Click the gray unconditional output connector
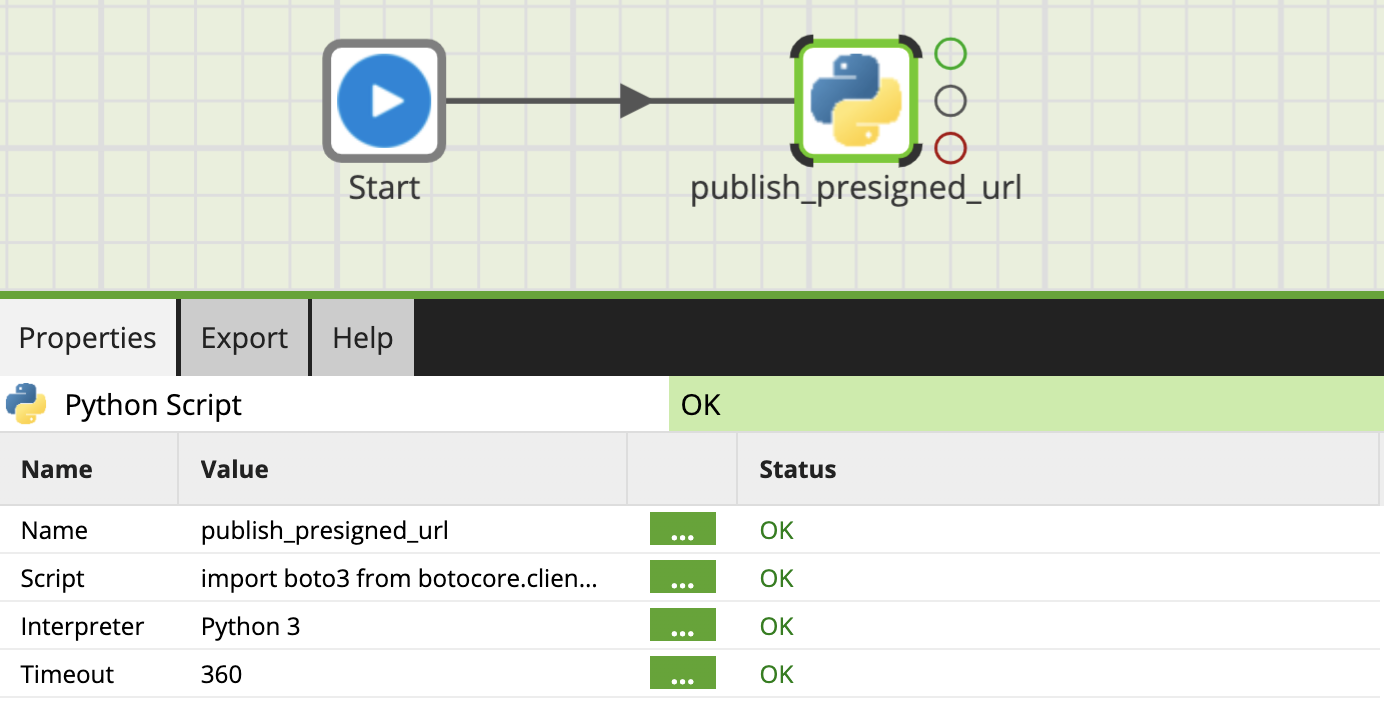 tap(950, 101)
